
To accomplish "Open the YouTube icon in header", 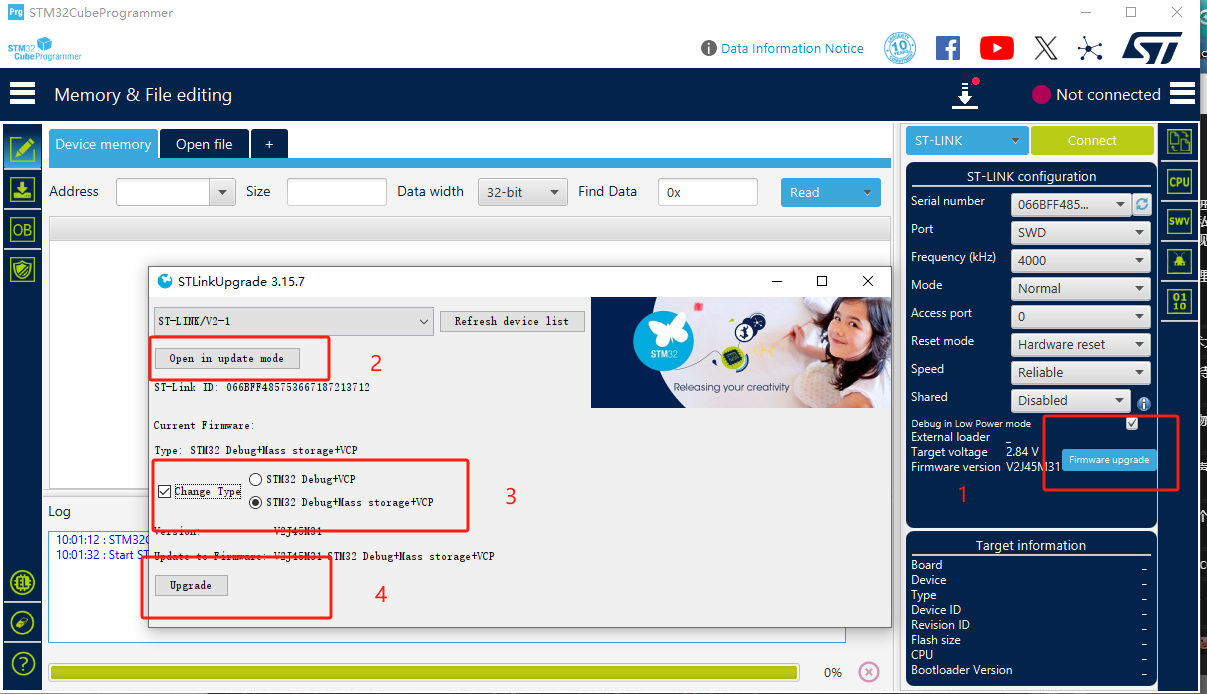I will pyautogui.click(x=996, y=48).
